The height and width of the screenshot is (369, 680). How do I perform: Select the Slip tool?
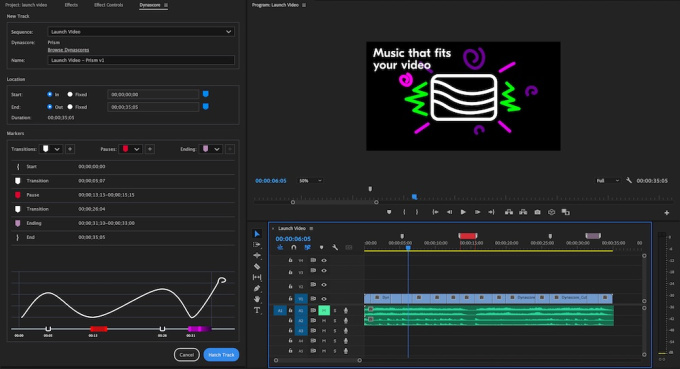coord(257,277)
